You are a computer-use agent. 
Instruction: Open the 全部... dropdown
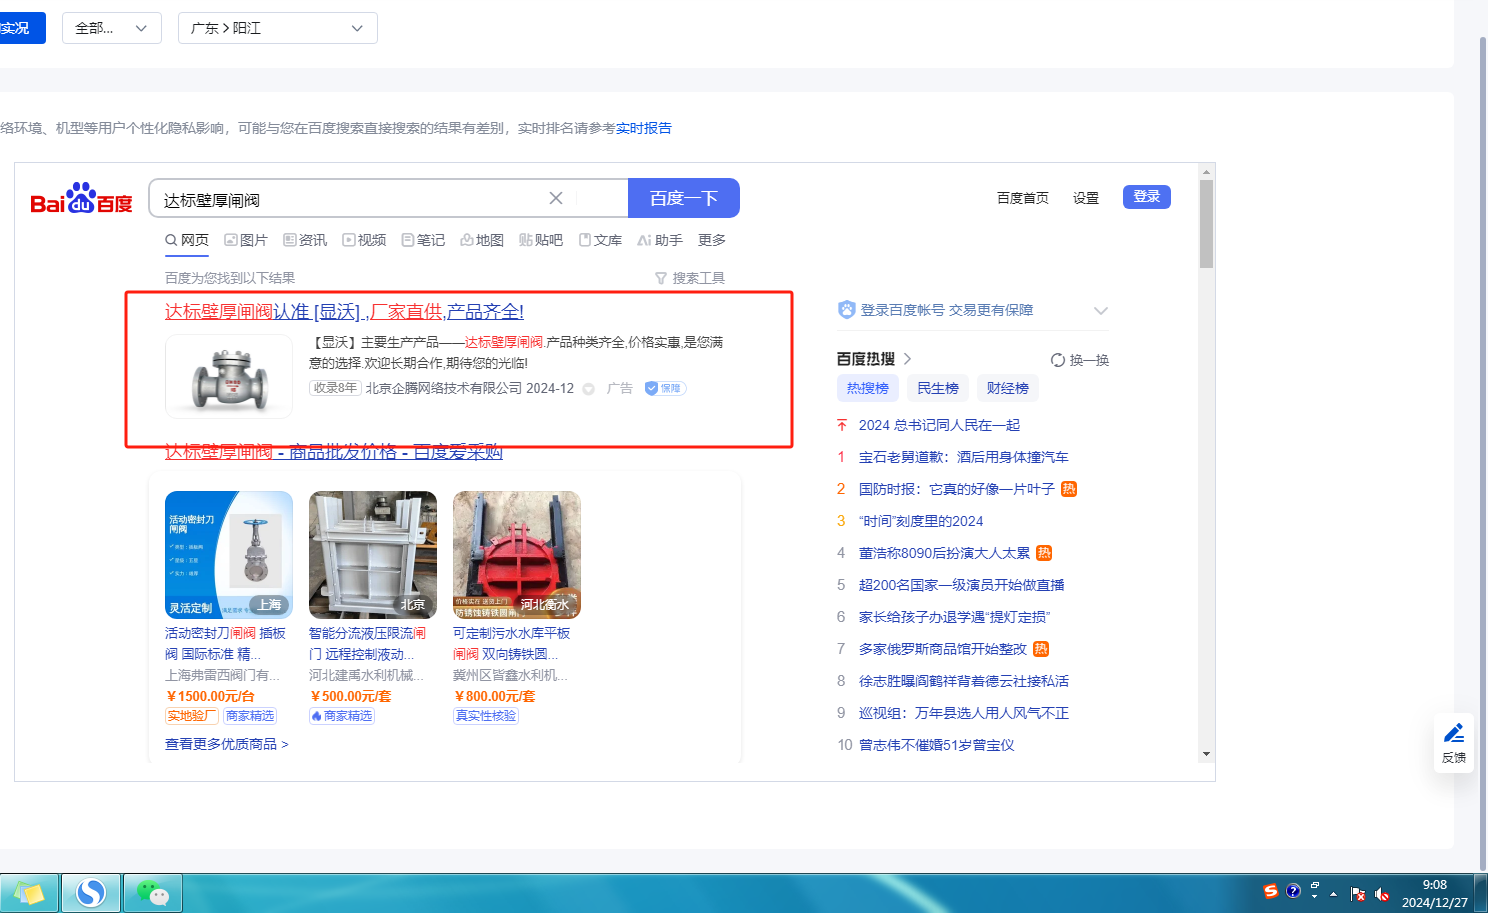pyautogui.click(x=112, y=28)
